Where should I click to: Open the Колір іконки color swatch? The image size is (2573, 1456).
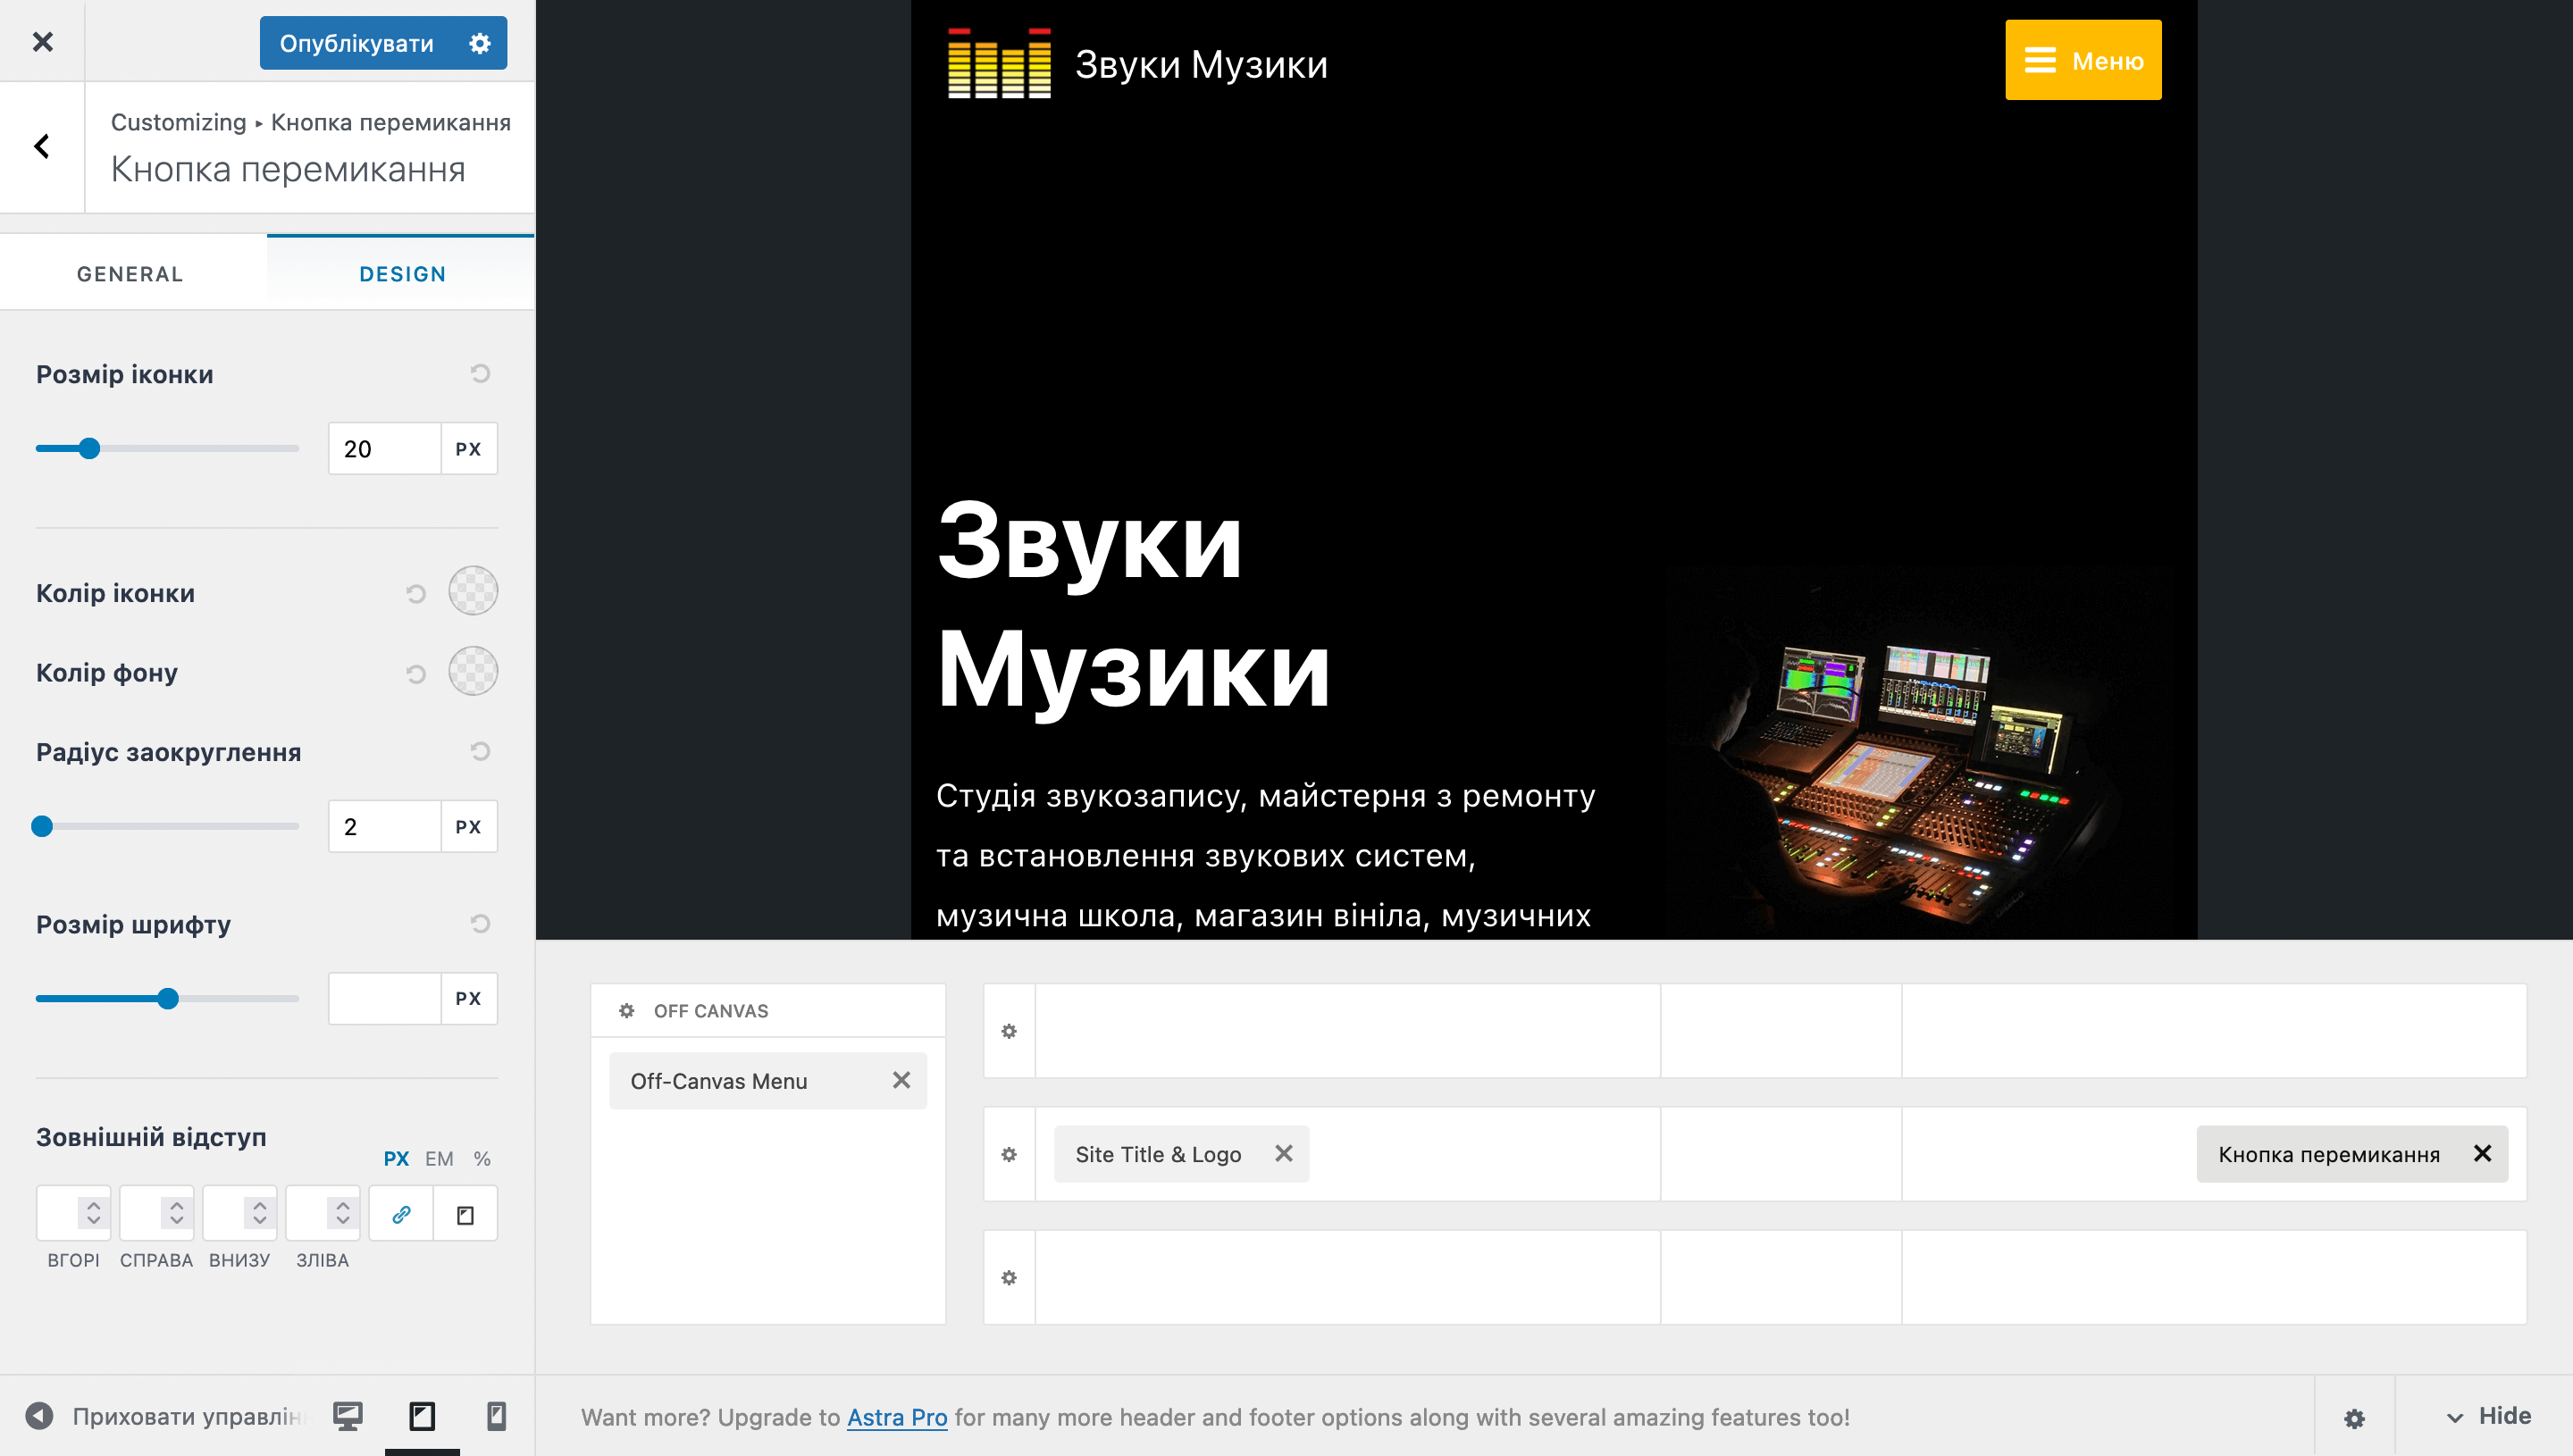pyautogui.click(x=473, y=590)
